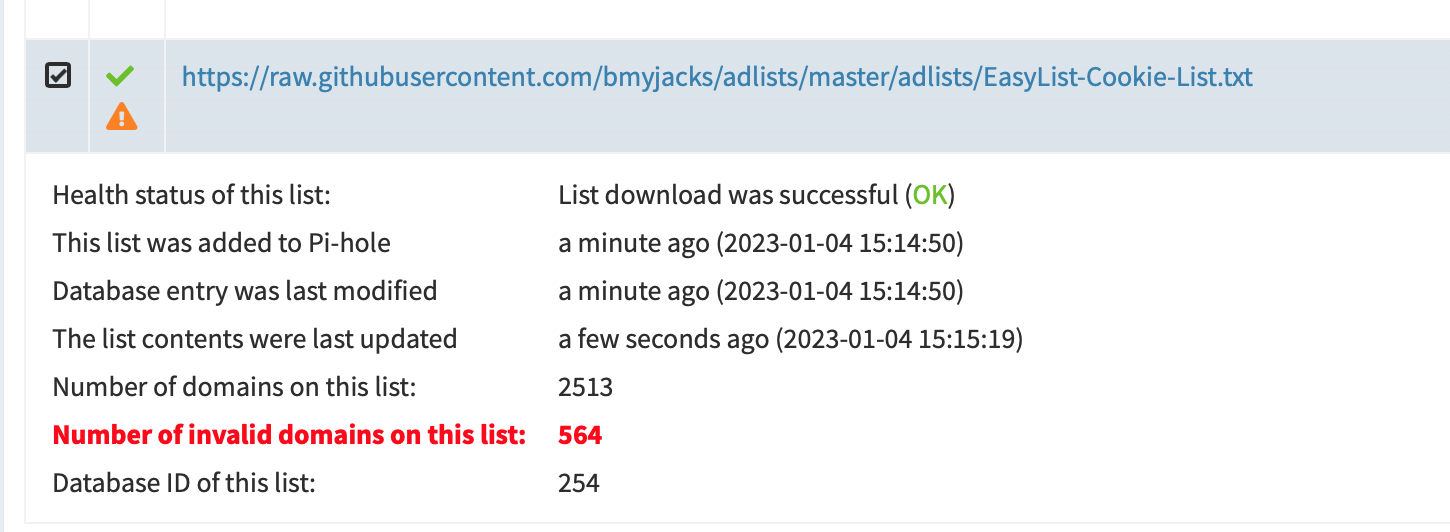Click 'Database ID of this list' label
This screenshot has width=1450, height=532.
pos(184,483)
